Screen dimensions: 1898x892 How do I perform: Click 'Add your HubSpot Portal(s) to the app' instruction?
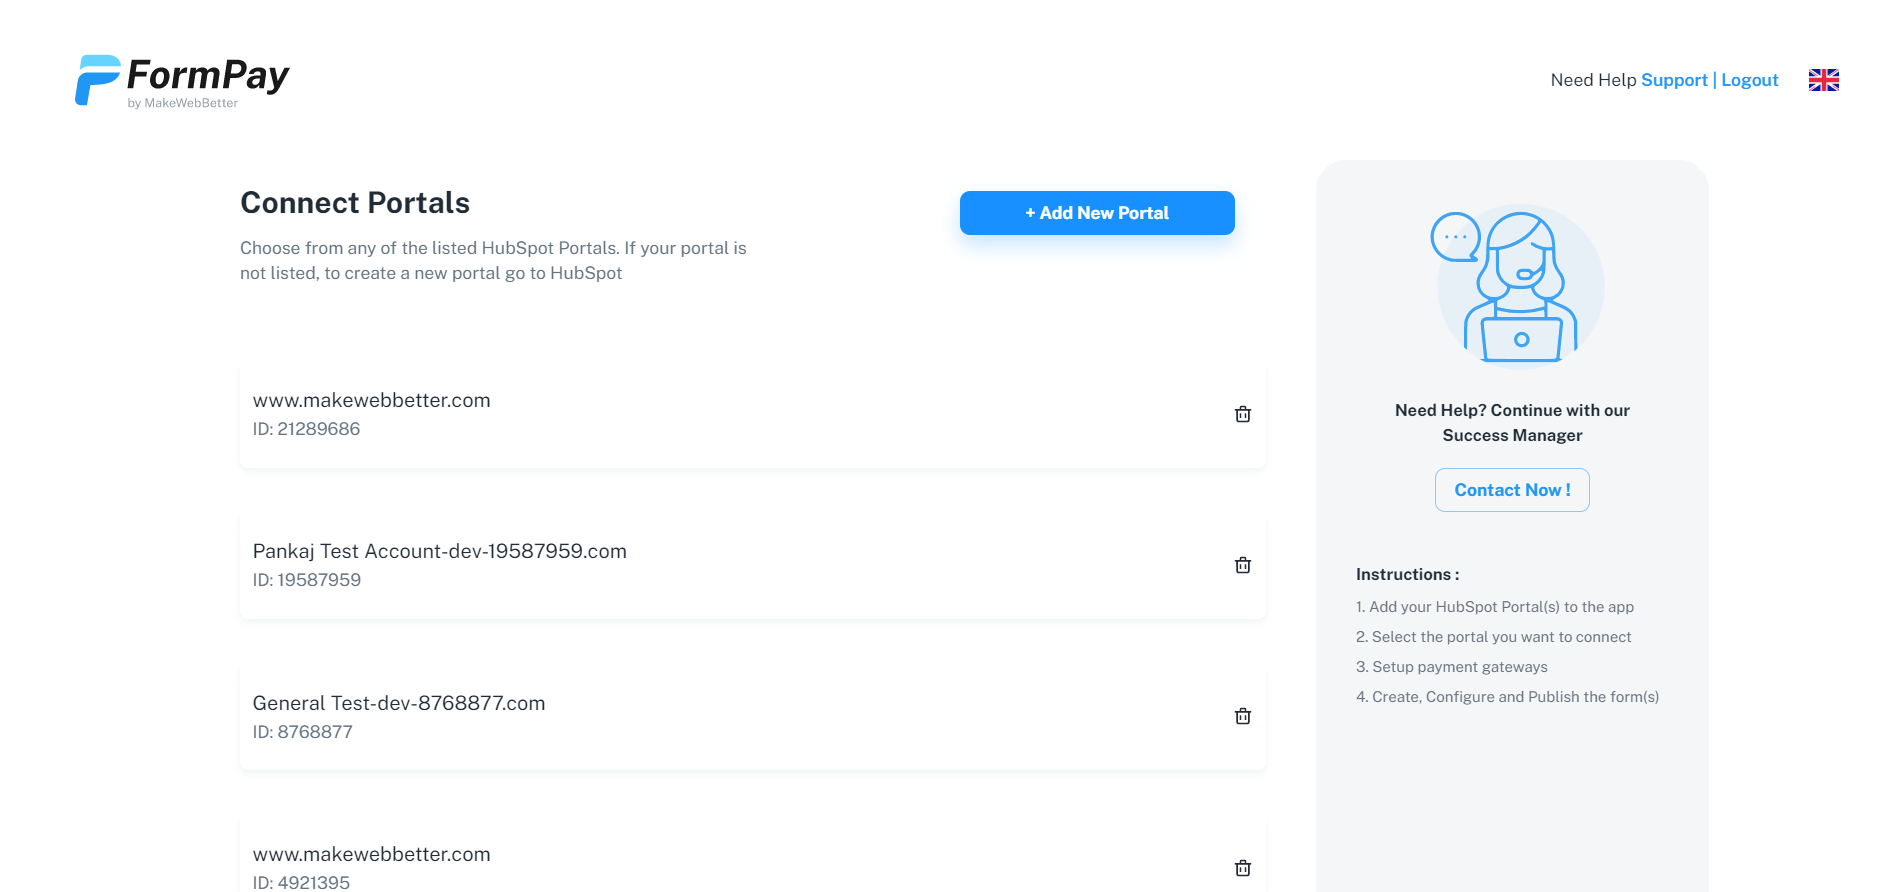coord(1495,607)
